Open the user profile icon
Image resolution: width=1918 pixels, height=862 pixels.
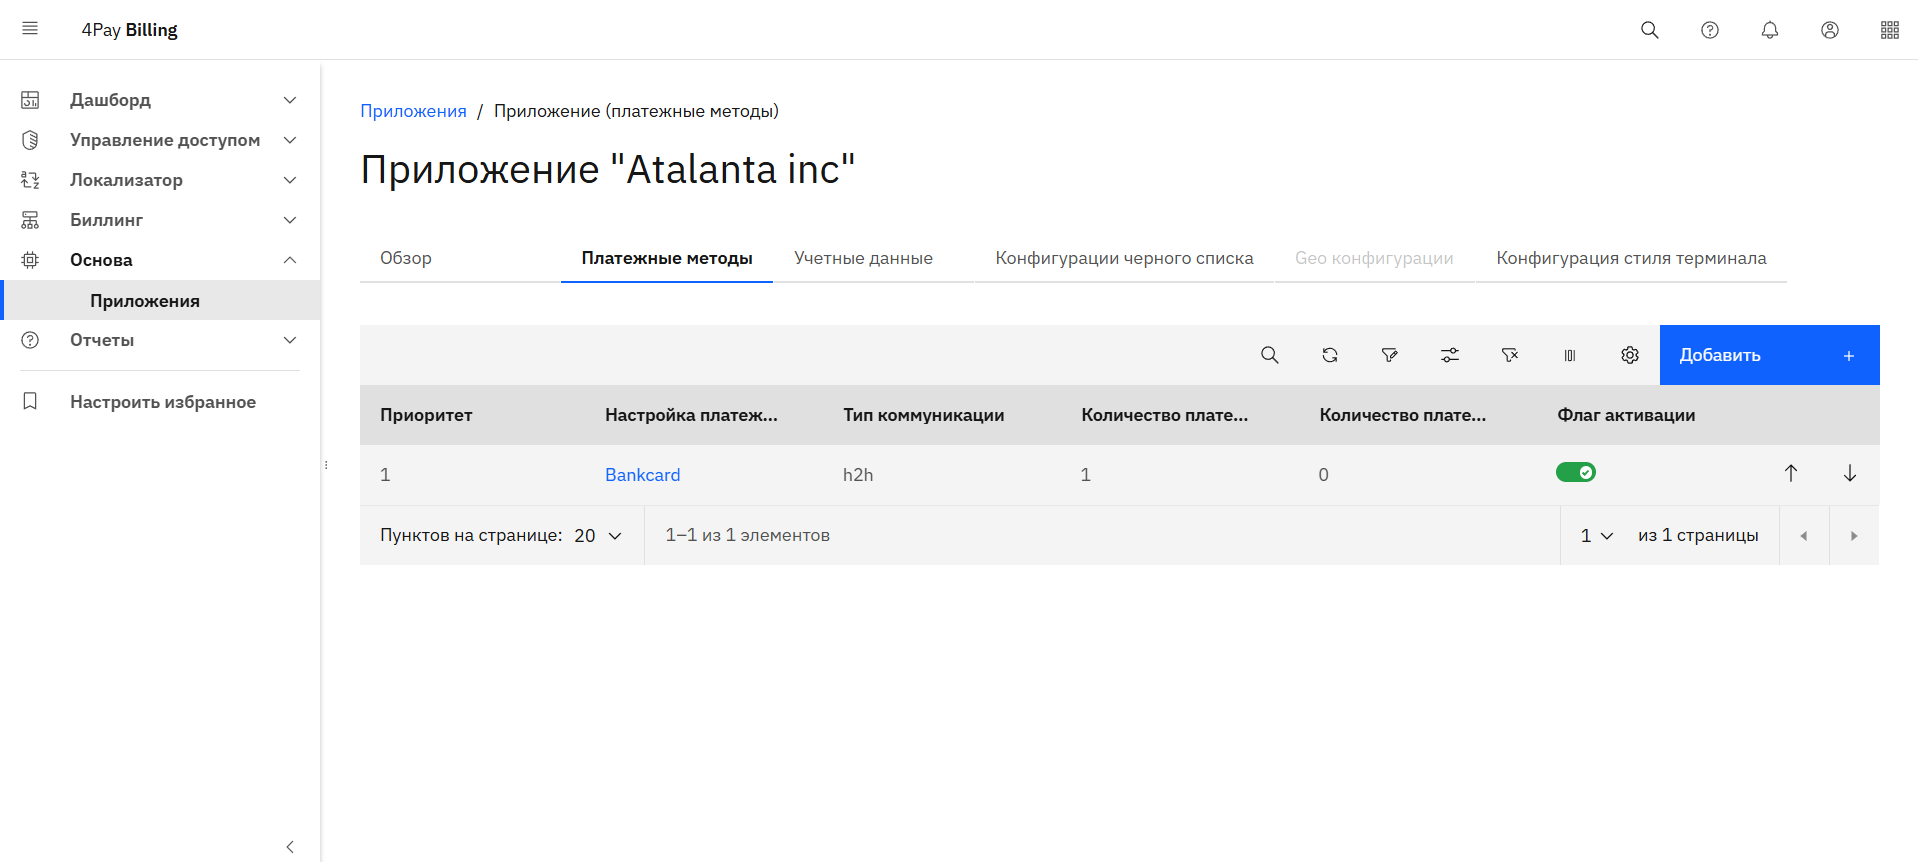pos(1829,30)
